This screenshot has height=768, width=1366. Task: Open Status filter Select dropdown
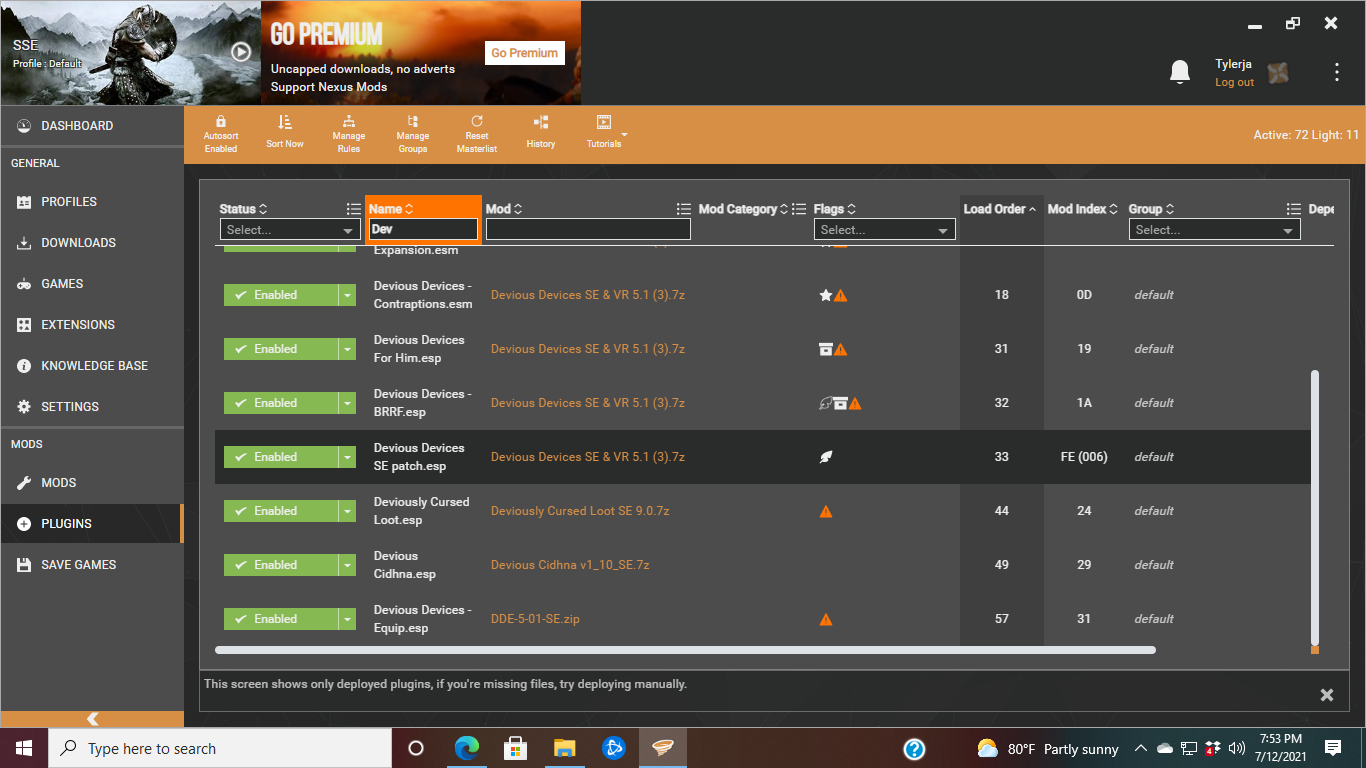(x=290, y=230)
